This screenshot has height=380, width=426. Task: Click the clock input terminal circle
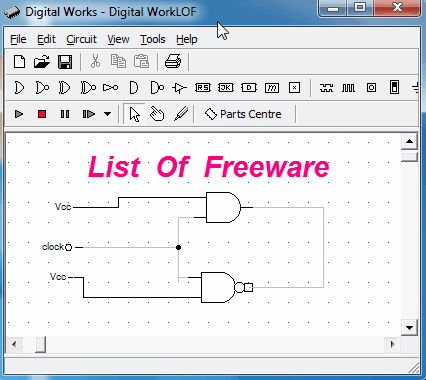68,247
